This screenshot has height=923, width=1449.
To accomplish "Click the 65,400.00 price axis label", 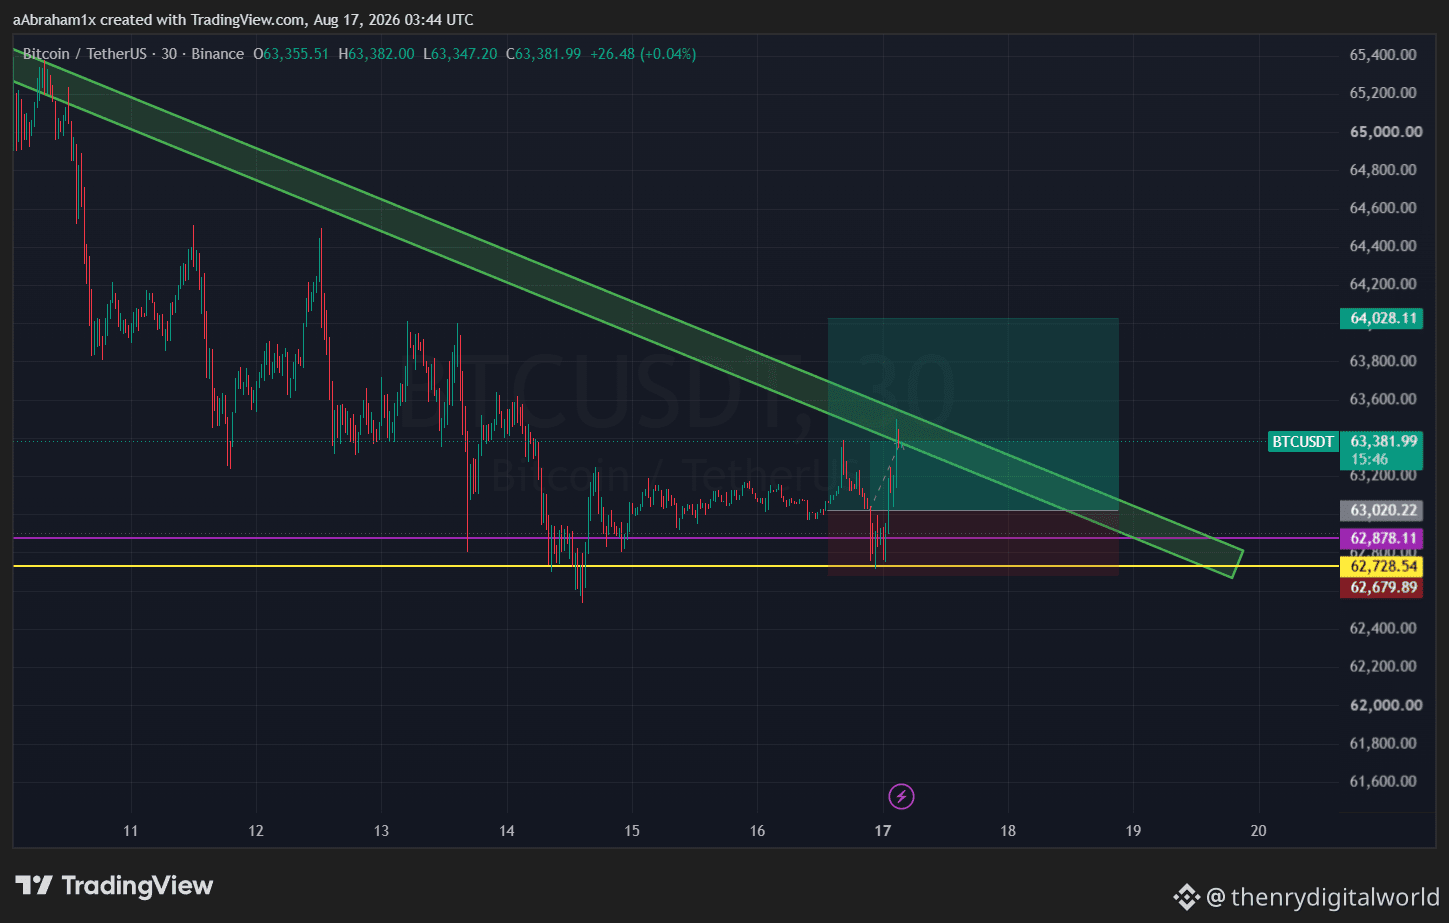I will coord(1383,55).
